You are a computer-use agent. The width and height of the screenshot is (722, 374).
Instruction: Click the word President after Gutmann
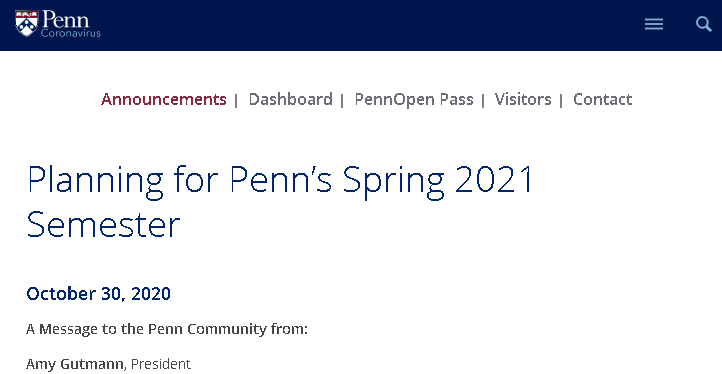click(161, 364)
